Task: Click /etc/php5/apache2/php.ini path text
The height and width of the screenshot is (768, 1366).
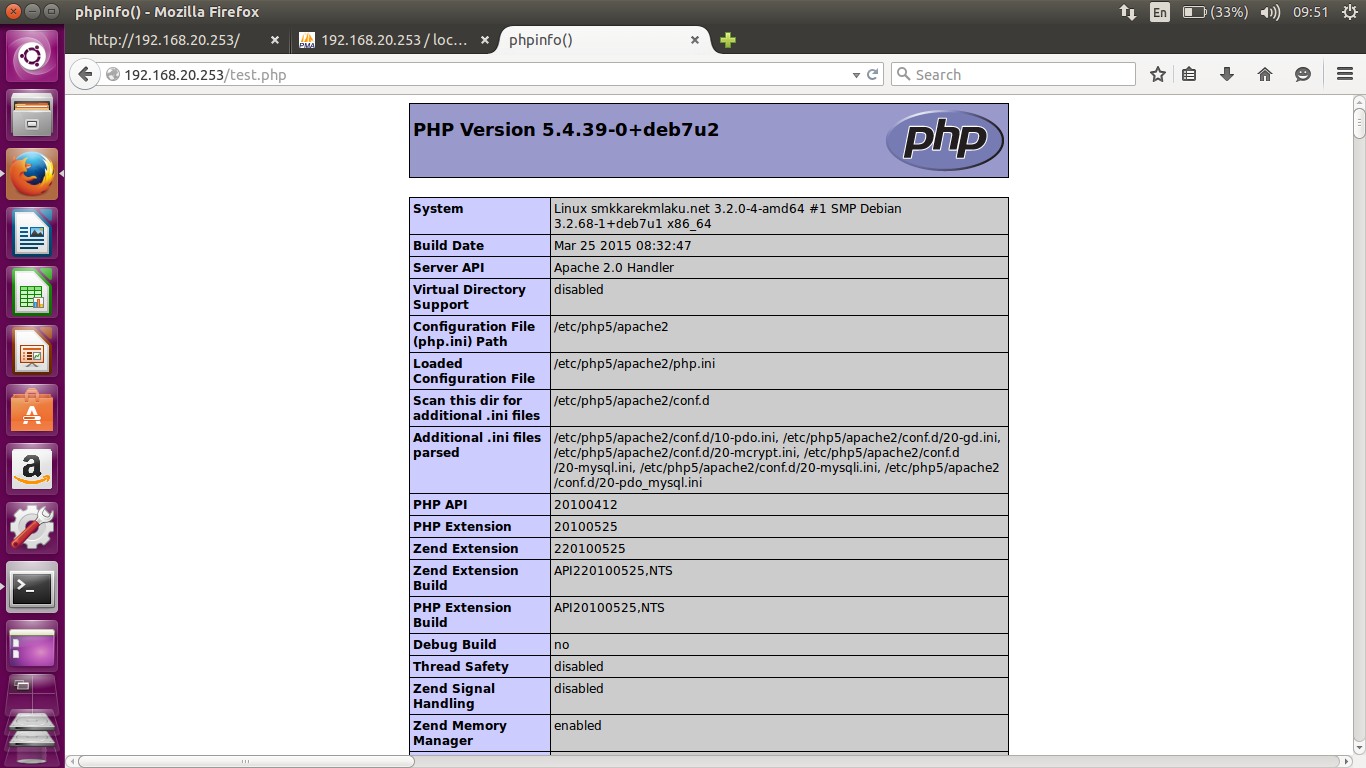Action: [635, 364]
